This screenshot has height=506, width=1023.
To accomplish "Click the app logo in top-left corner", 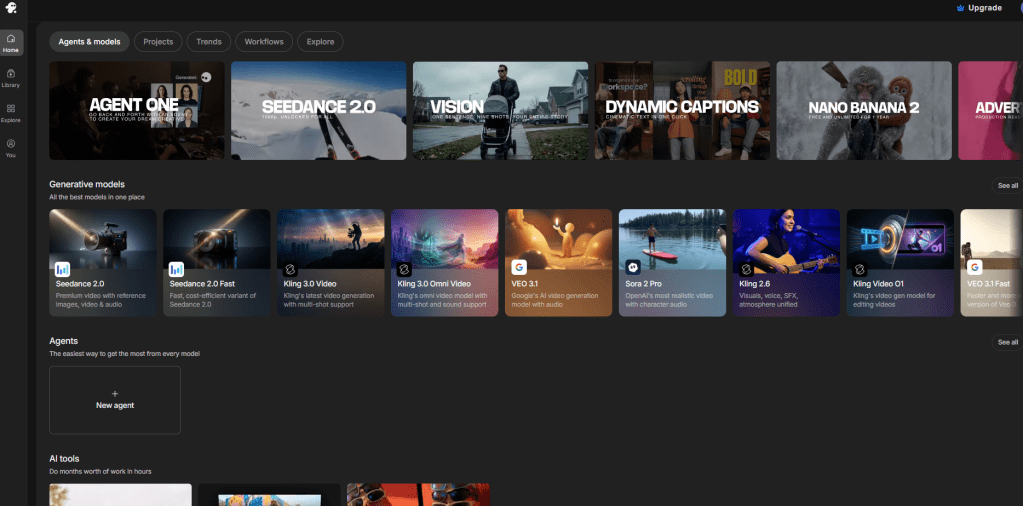I will click(11, 8).
